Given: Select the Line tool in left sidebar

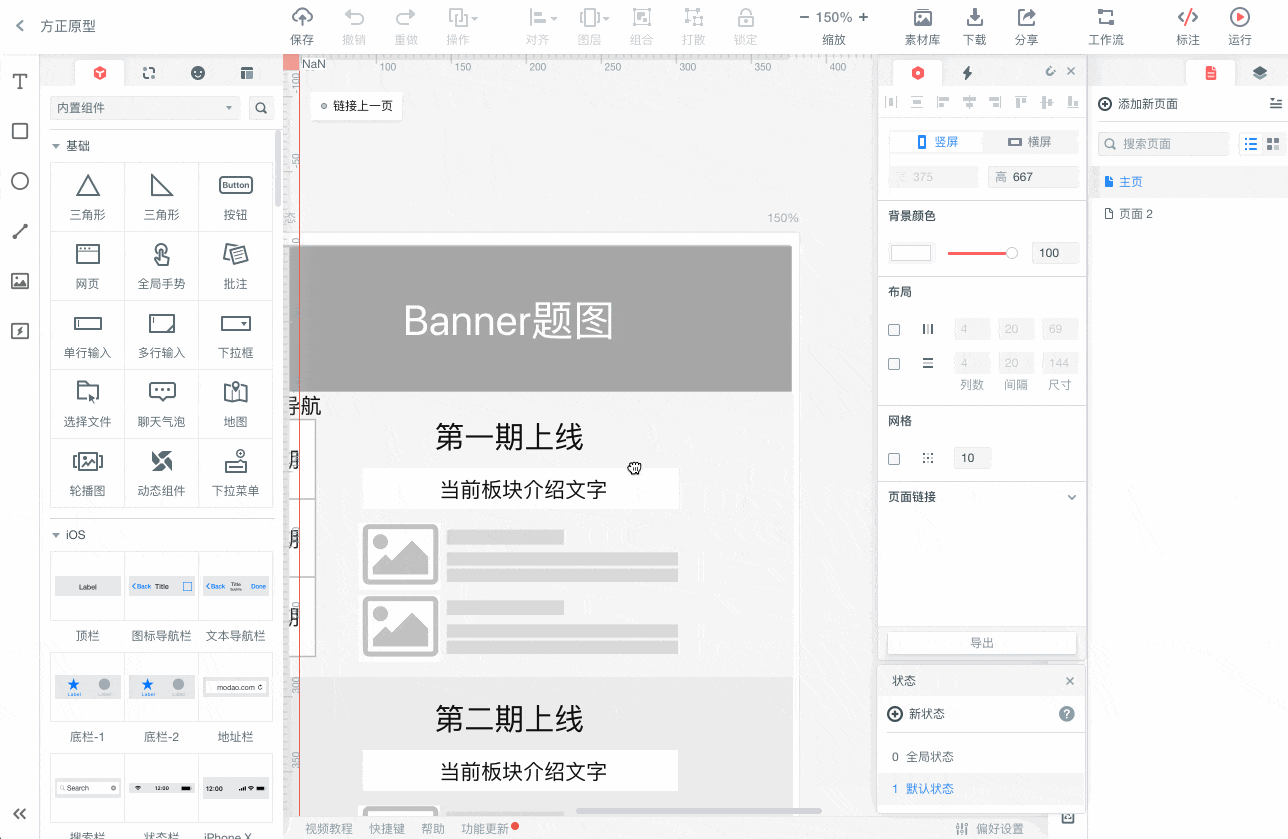Looking at the screenshot, I should [19, 231].
